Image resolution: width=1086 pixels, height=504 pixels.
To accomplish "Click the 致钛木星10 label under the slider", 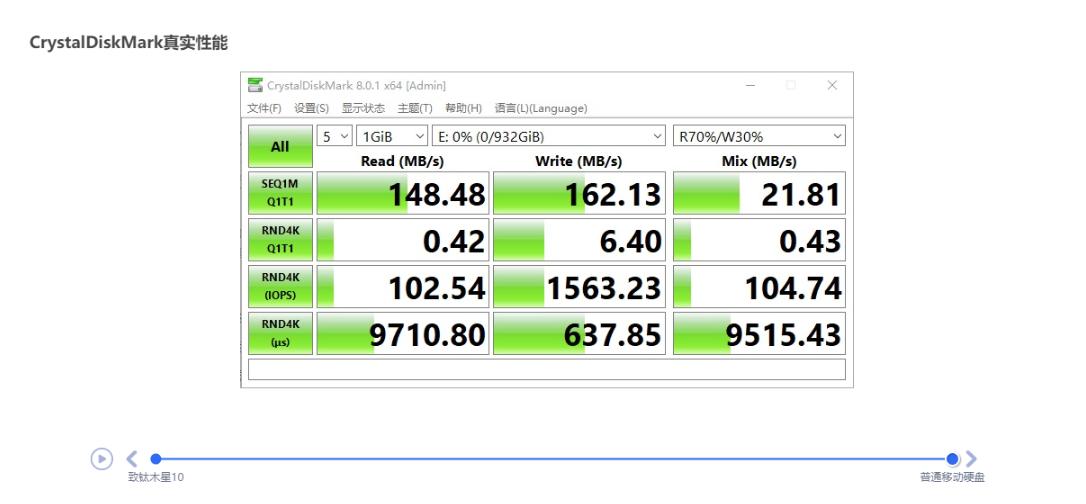I will [x=157, y=477].
